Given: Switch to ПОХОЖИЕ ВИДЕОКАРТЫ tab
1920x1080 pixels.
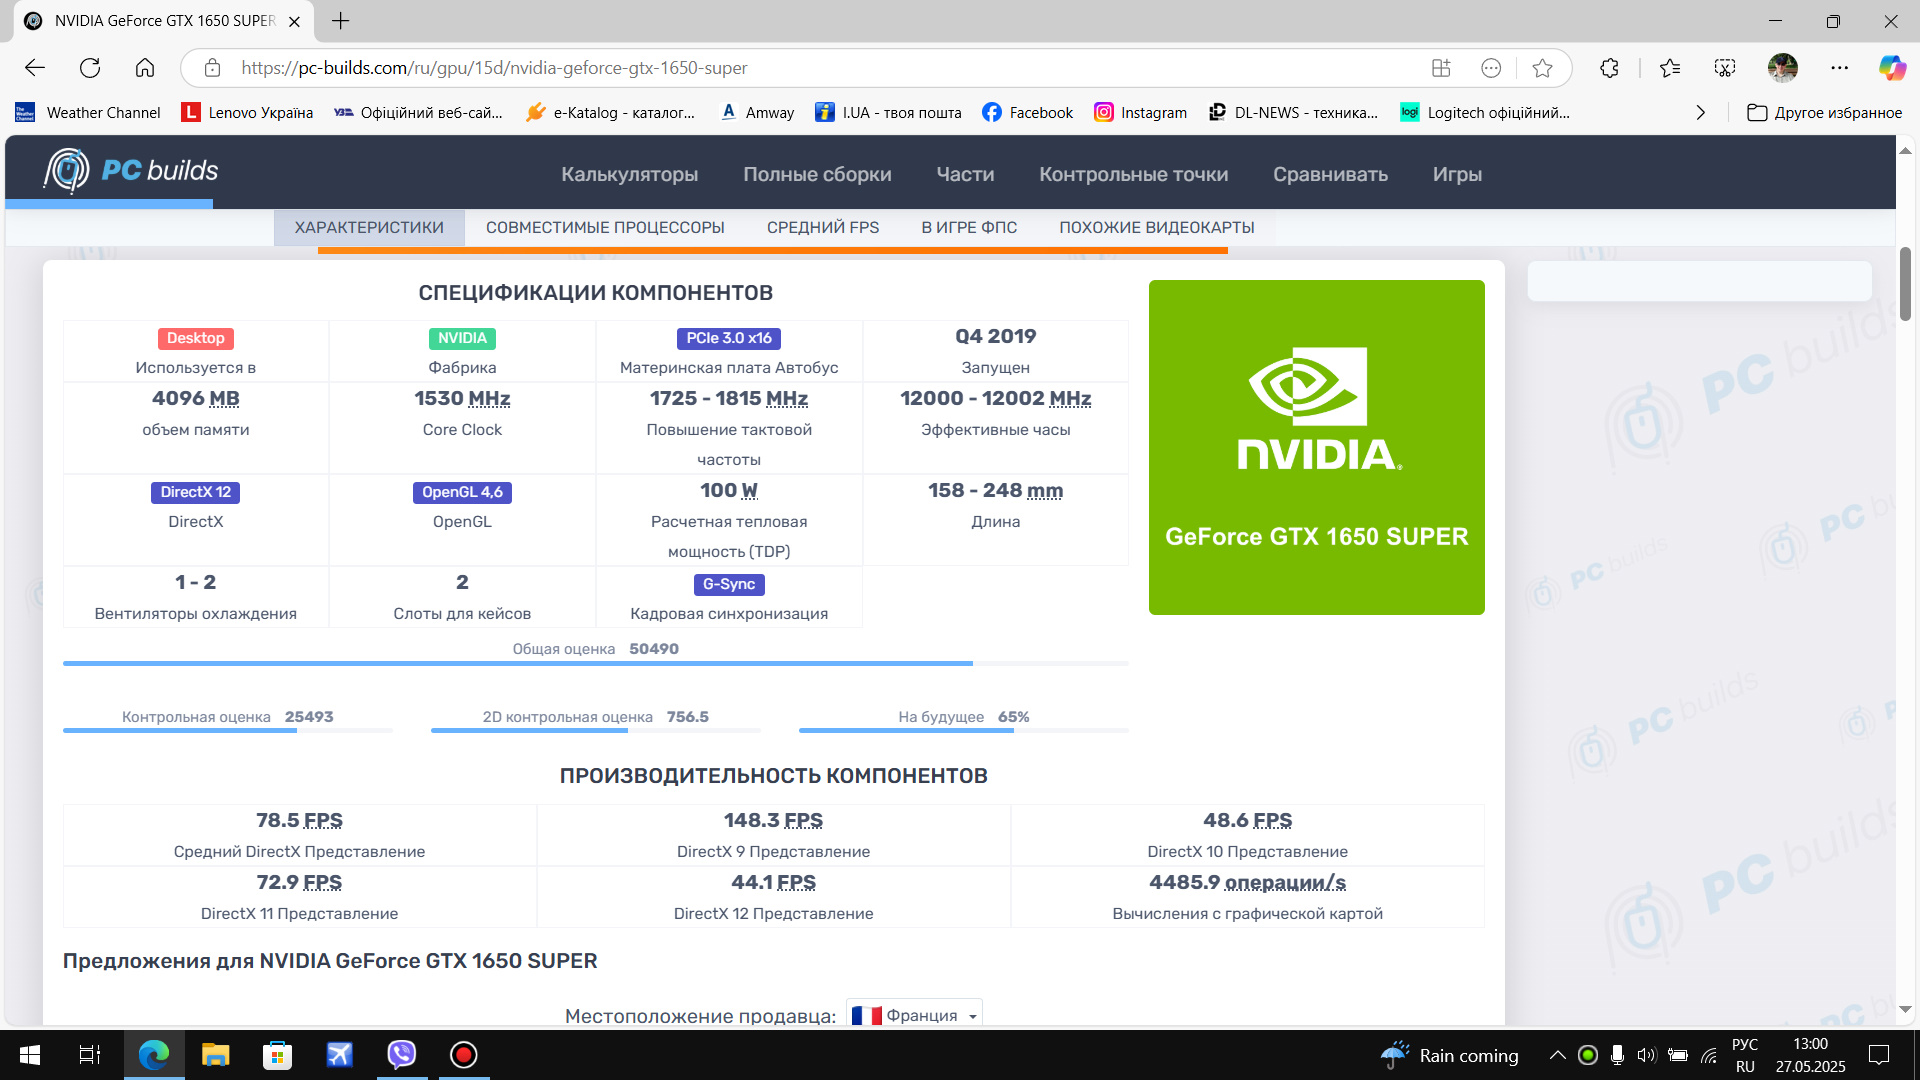Looking at the screenshot, I should coord(1157,228).
